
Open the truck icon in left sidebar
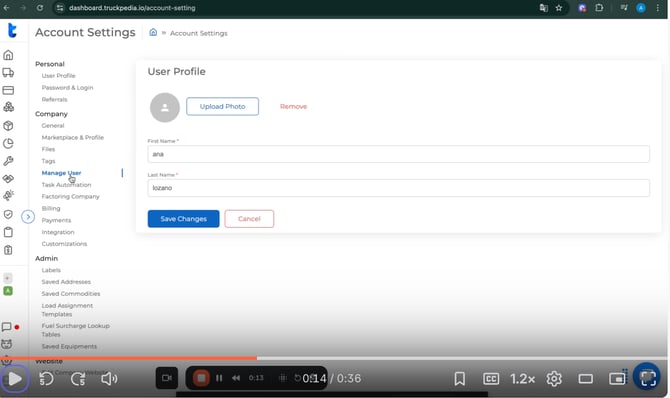pyautogui.click(x=8, y=73)
